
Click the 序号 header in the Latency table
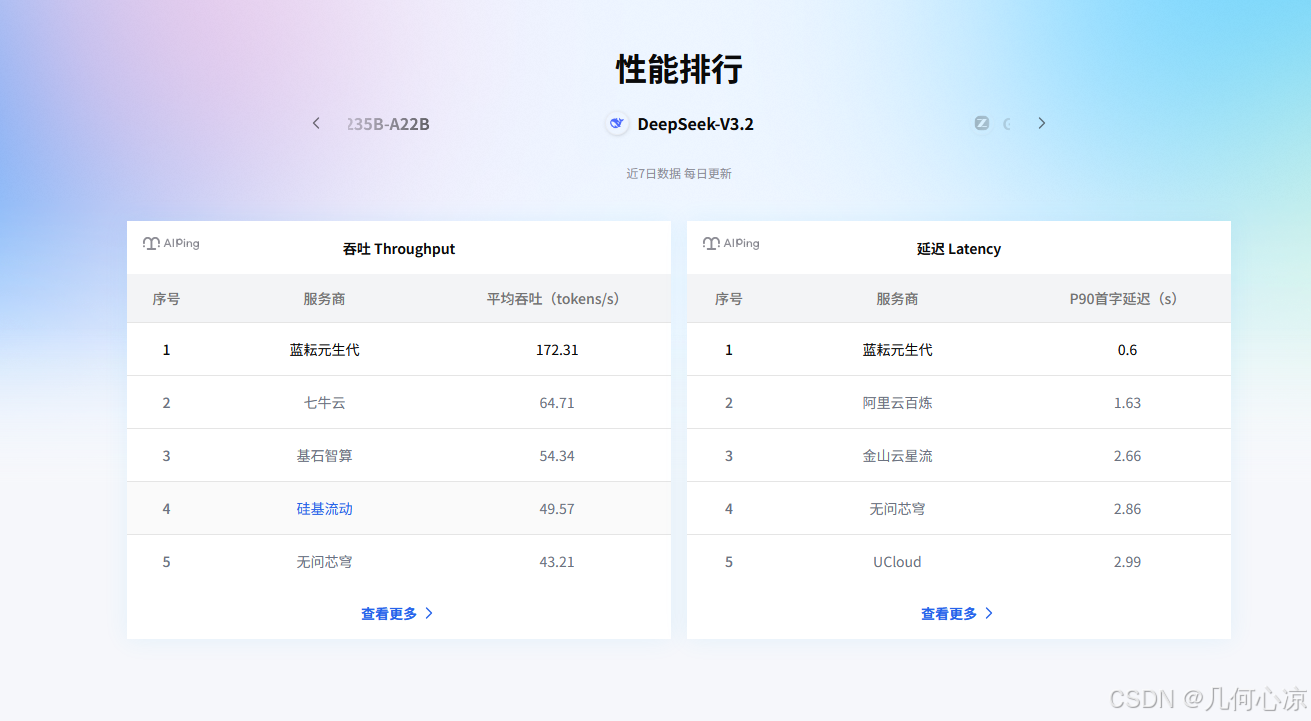tap(729, 299)
